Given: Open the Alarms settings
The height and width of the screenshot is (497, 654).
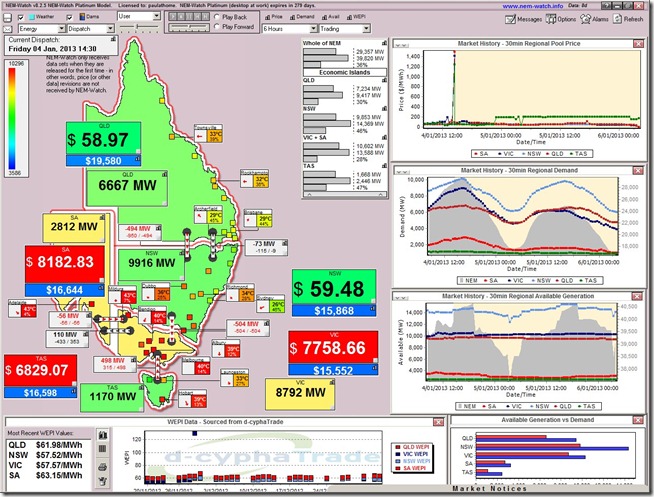Looking at the screenshot, I should pos(594,19).
